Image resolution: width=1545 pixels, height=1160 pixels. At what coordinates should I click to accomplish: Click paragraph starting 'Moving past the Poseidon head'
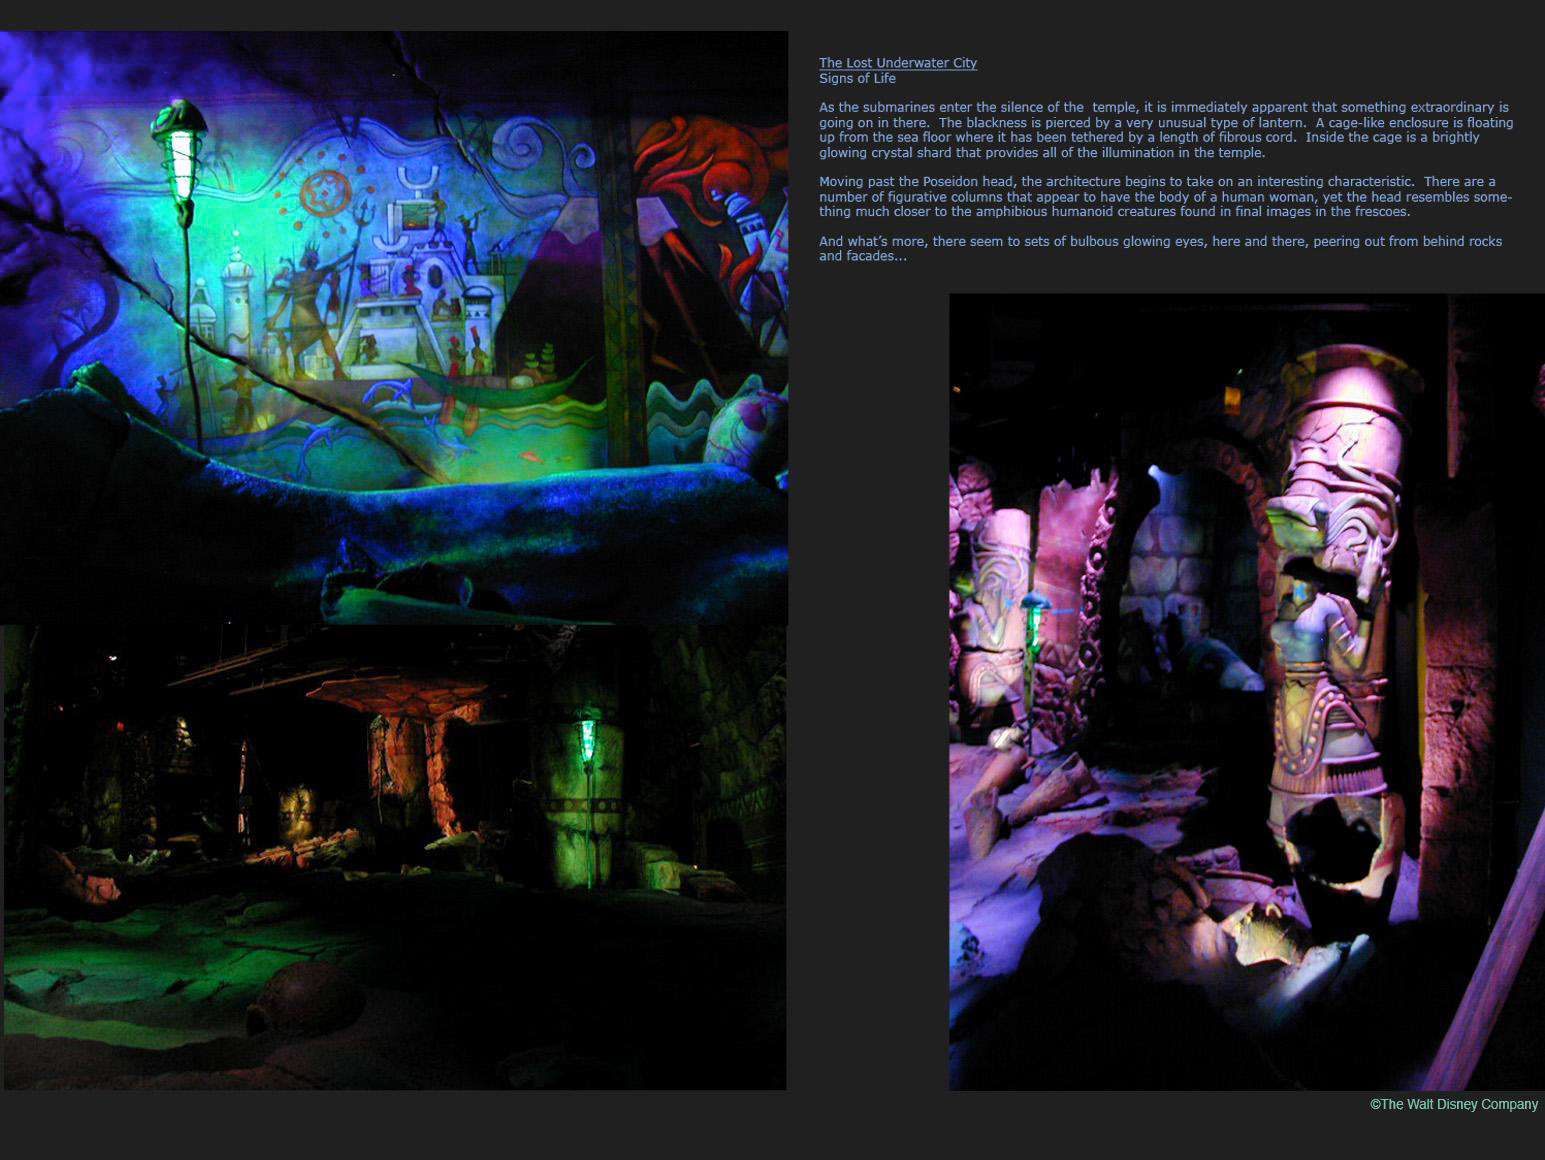[1166, 197]
